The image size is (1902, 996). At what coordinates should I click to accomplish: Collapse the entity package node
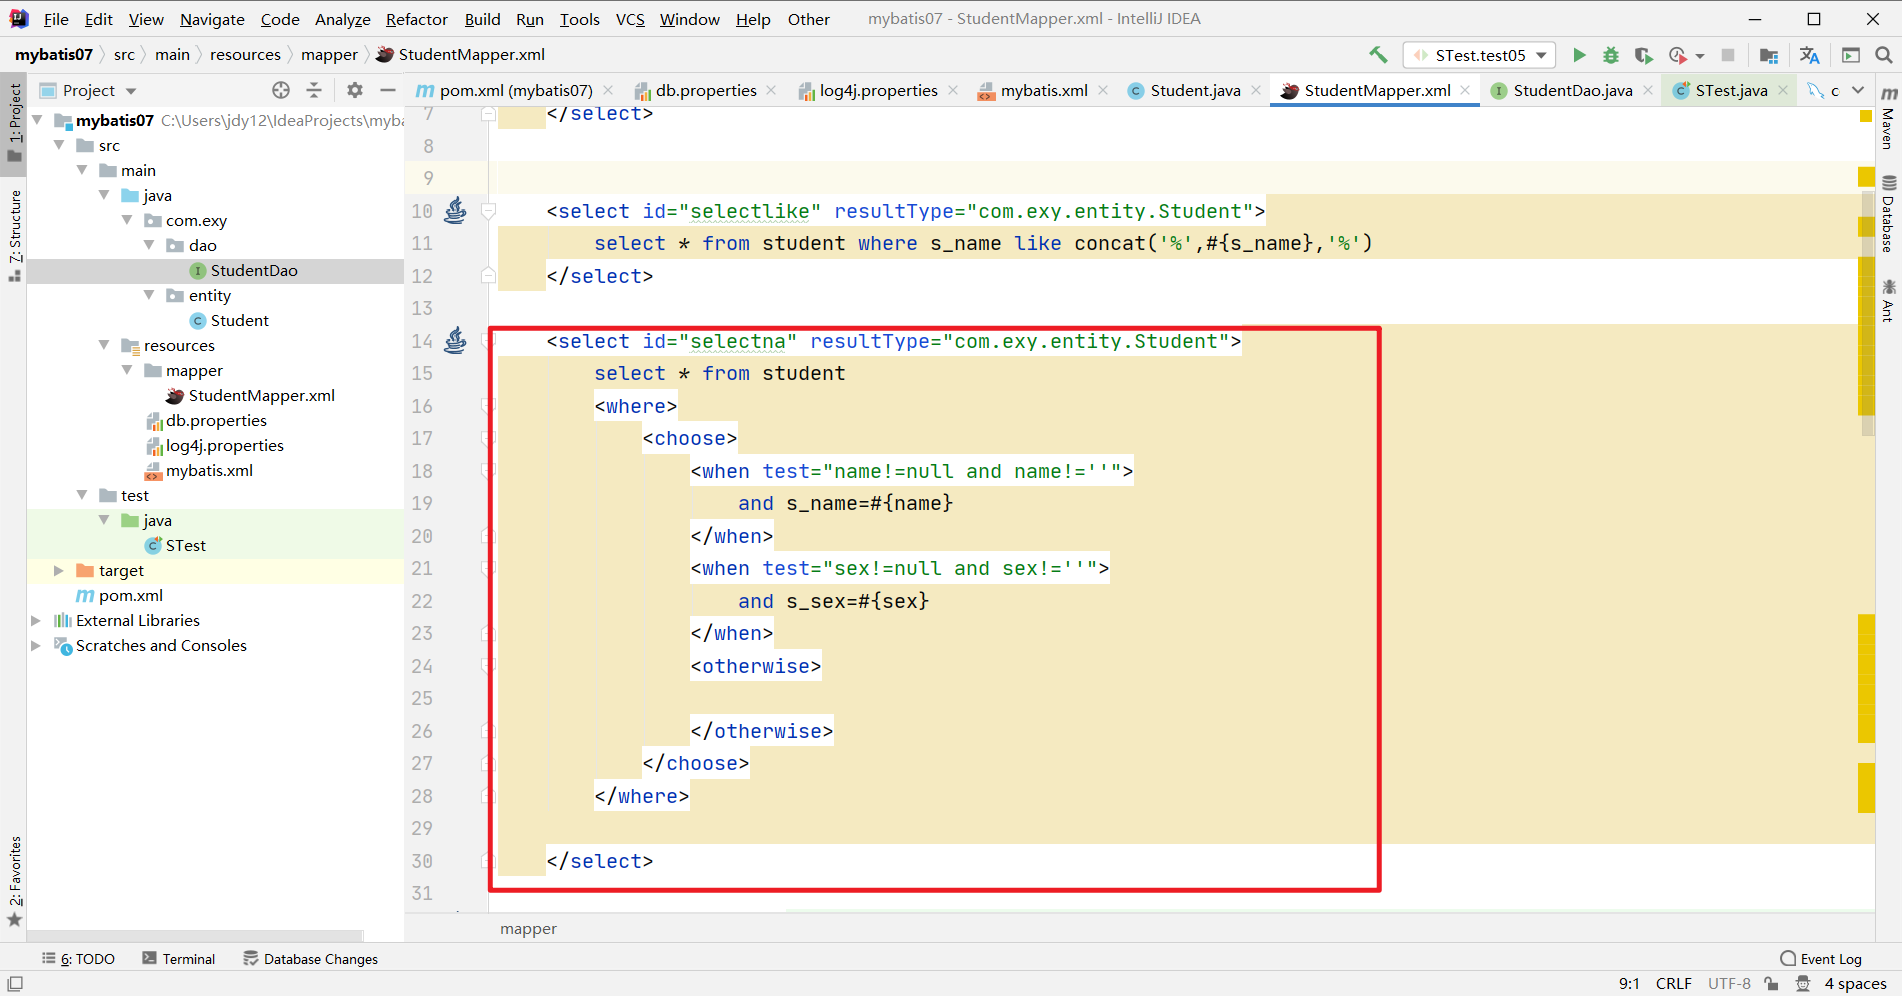coord(148,295)
